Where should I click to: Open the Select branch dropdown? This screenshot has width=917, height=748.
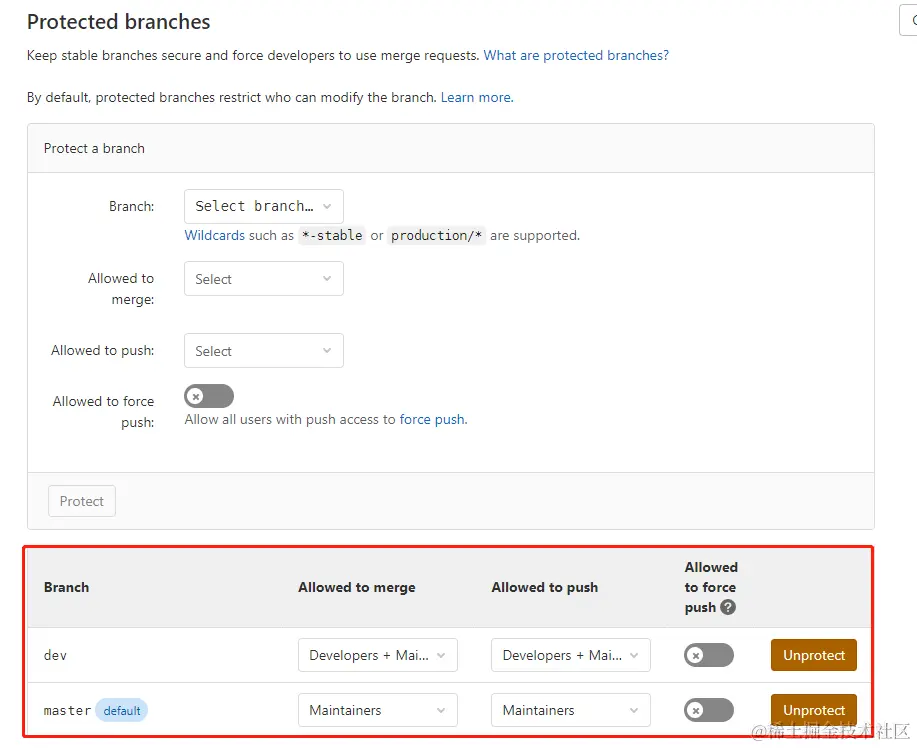pyautogui.click(x=264, y=206)
